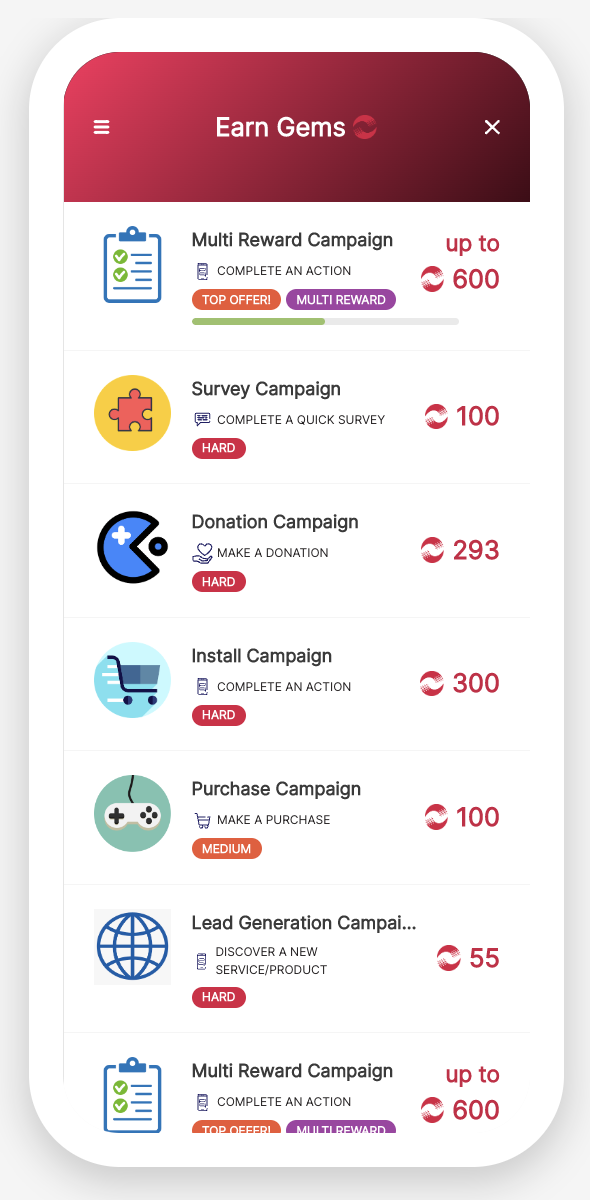Click the green progress bar under Multi Reward Campaign

(x=325, y=322)
